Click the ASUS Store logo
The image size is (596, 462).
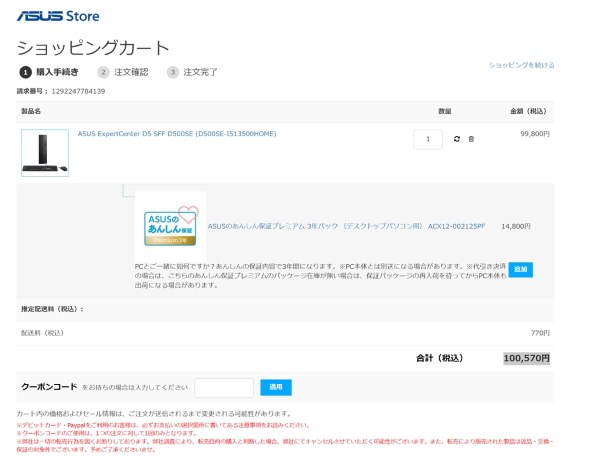click(x=58, y=16)
